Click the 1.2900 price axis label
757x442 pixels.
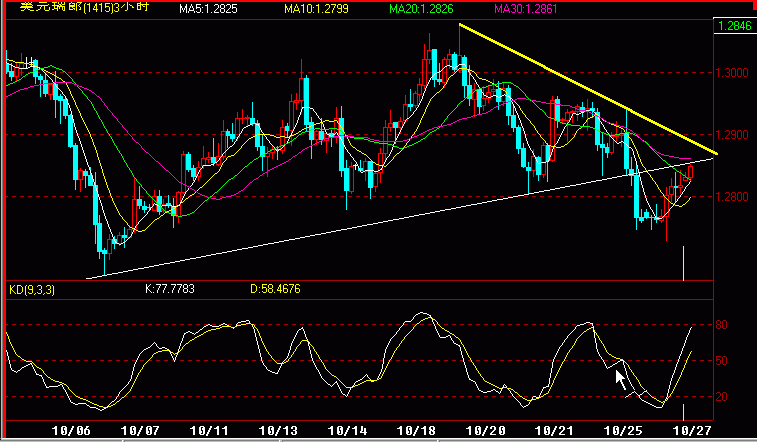[x=732, y=135]
